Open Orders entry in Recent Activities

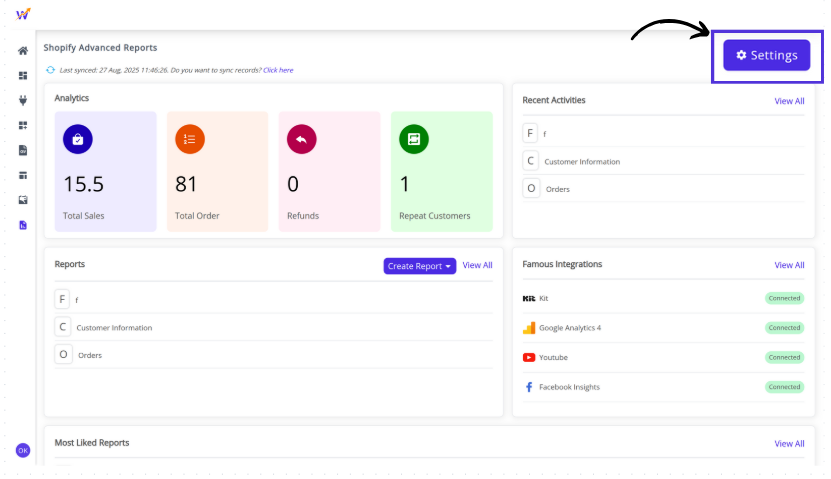(558, 189)
